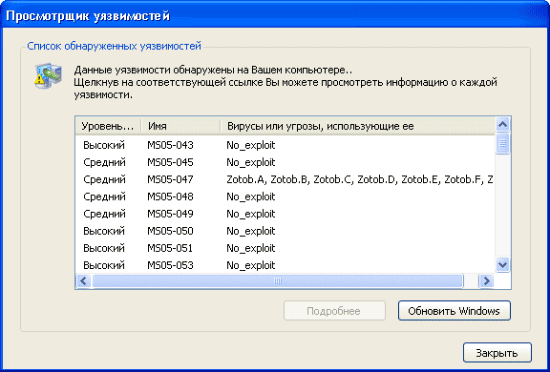Viewport: 550px width, 372px height.
Task: Click the horizontal scrollbar thumb
Action: [277, 280]
